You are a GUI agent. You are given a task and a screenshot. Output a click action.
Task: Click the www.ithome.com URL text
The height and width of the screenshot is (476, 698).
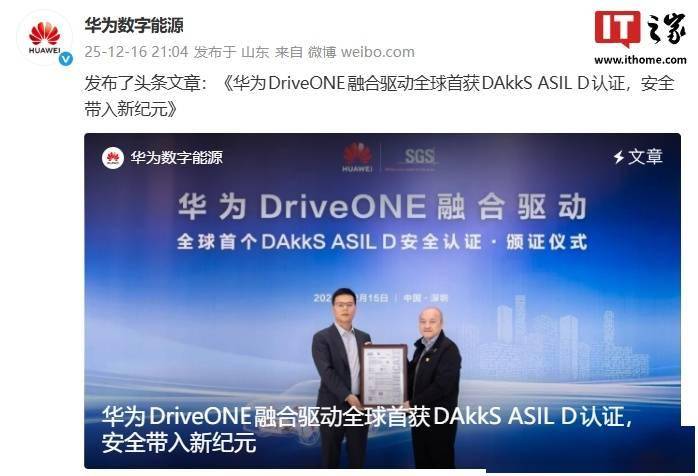click(640, 60)
